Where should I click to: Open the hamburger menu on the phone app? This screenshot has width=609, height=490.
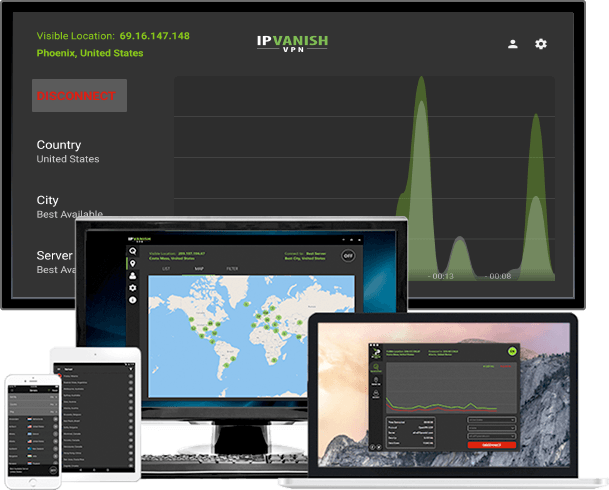tap(12, 391)
